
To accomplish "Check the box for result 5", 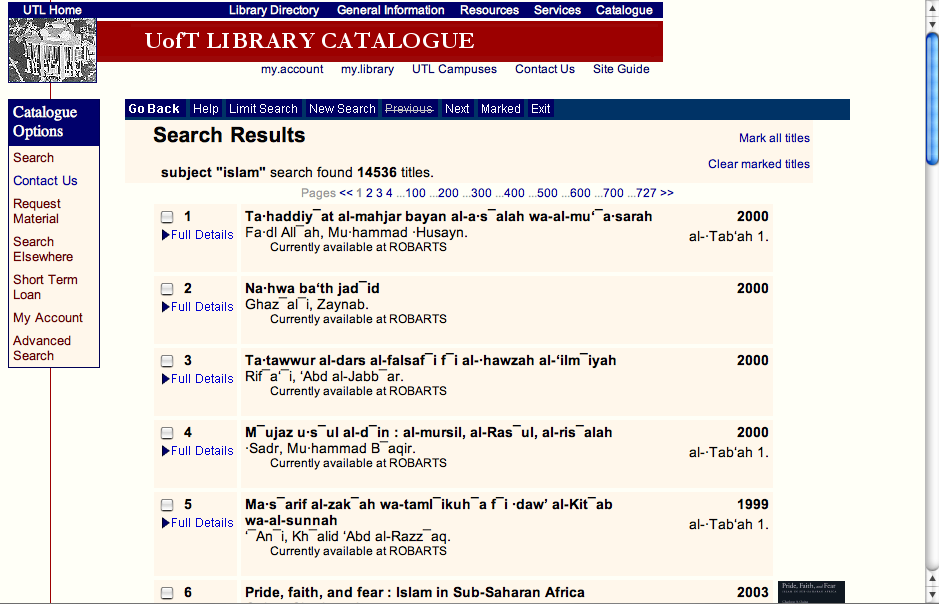I will (x=167, y=505).
